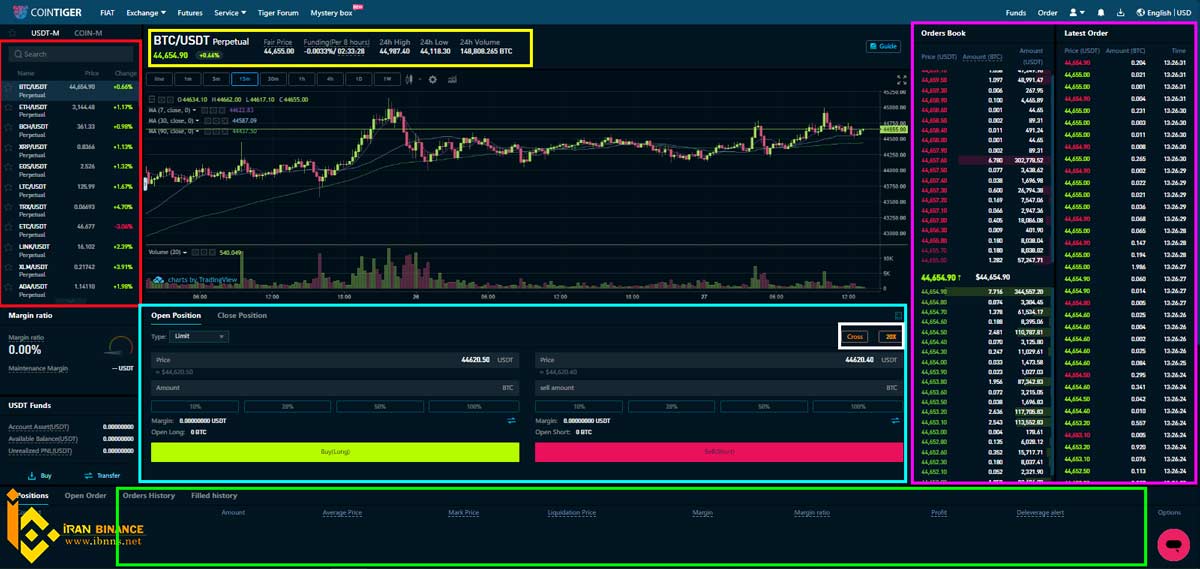Click the buy Price input field

tap(335, 359)
